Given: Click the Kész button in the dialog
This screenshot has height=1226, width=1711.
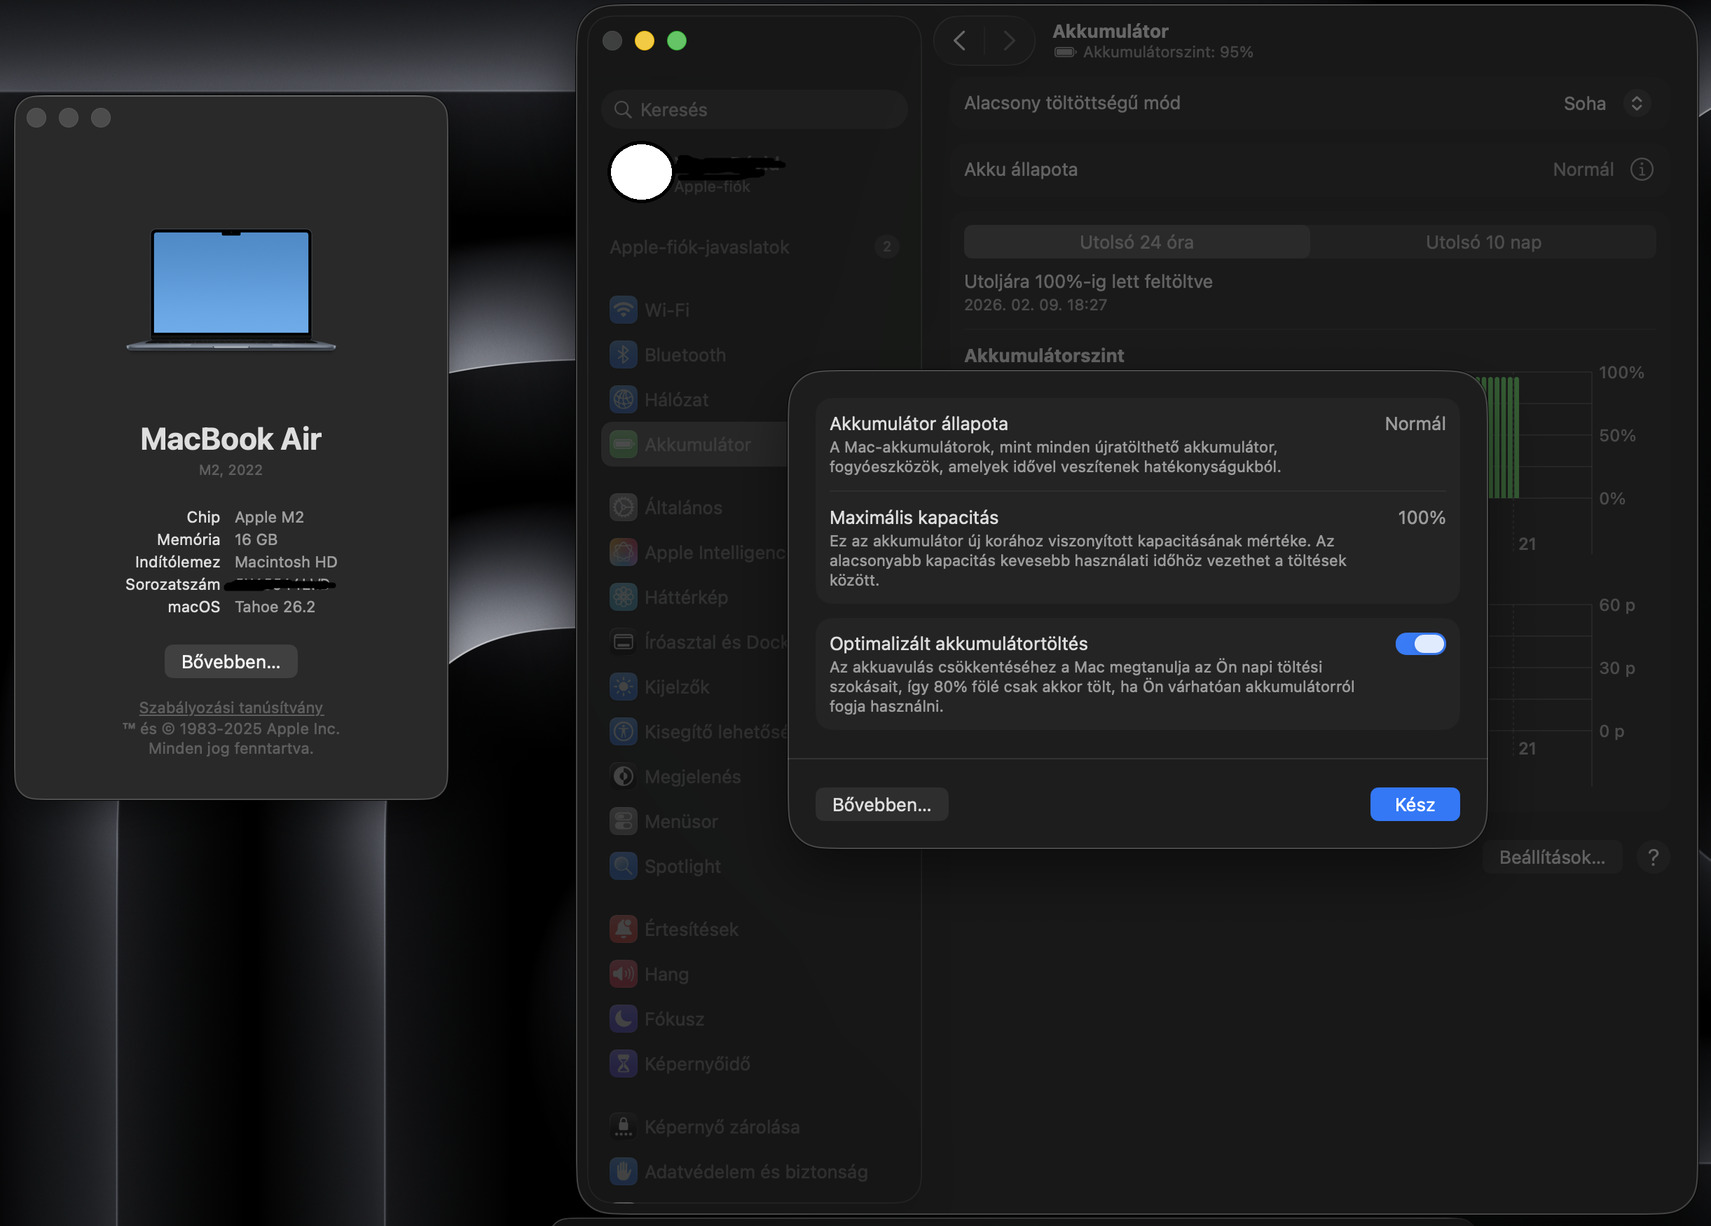Looking at the screenshot, I should pyautogui.click(x=1415, y=805).
